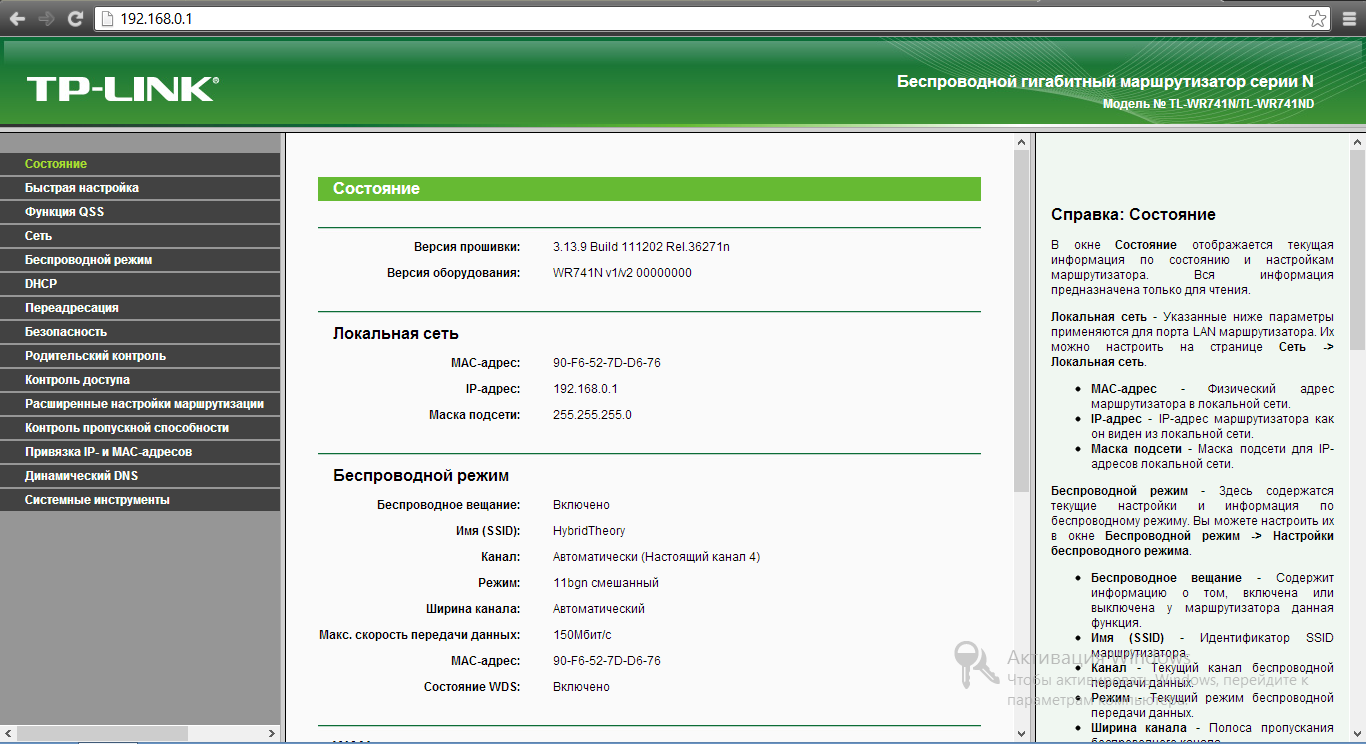This screenshot has width=1366, height=746.
Task: Select Привязка IP- и MAC-адресов
Action: click(x=140, y=452)
